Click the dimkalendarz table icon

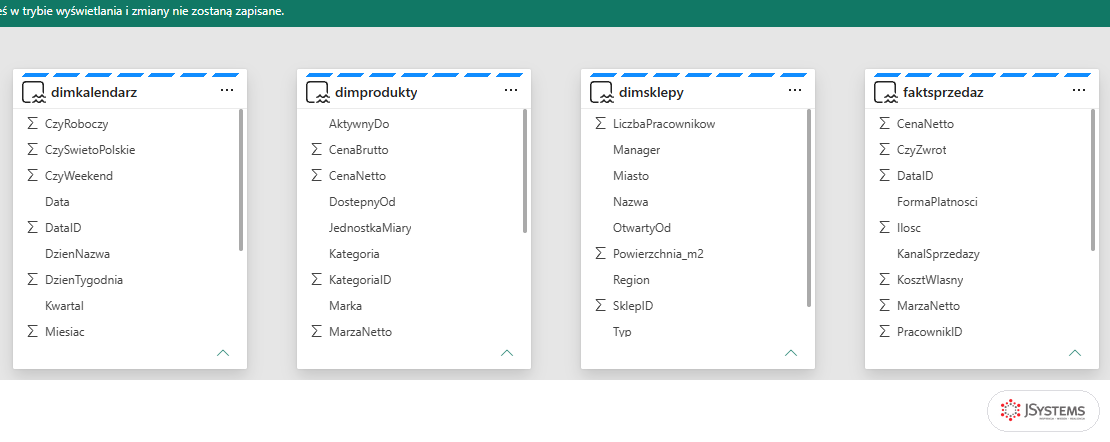pyautogui.click(x=33, y=93)
